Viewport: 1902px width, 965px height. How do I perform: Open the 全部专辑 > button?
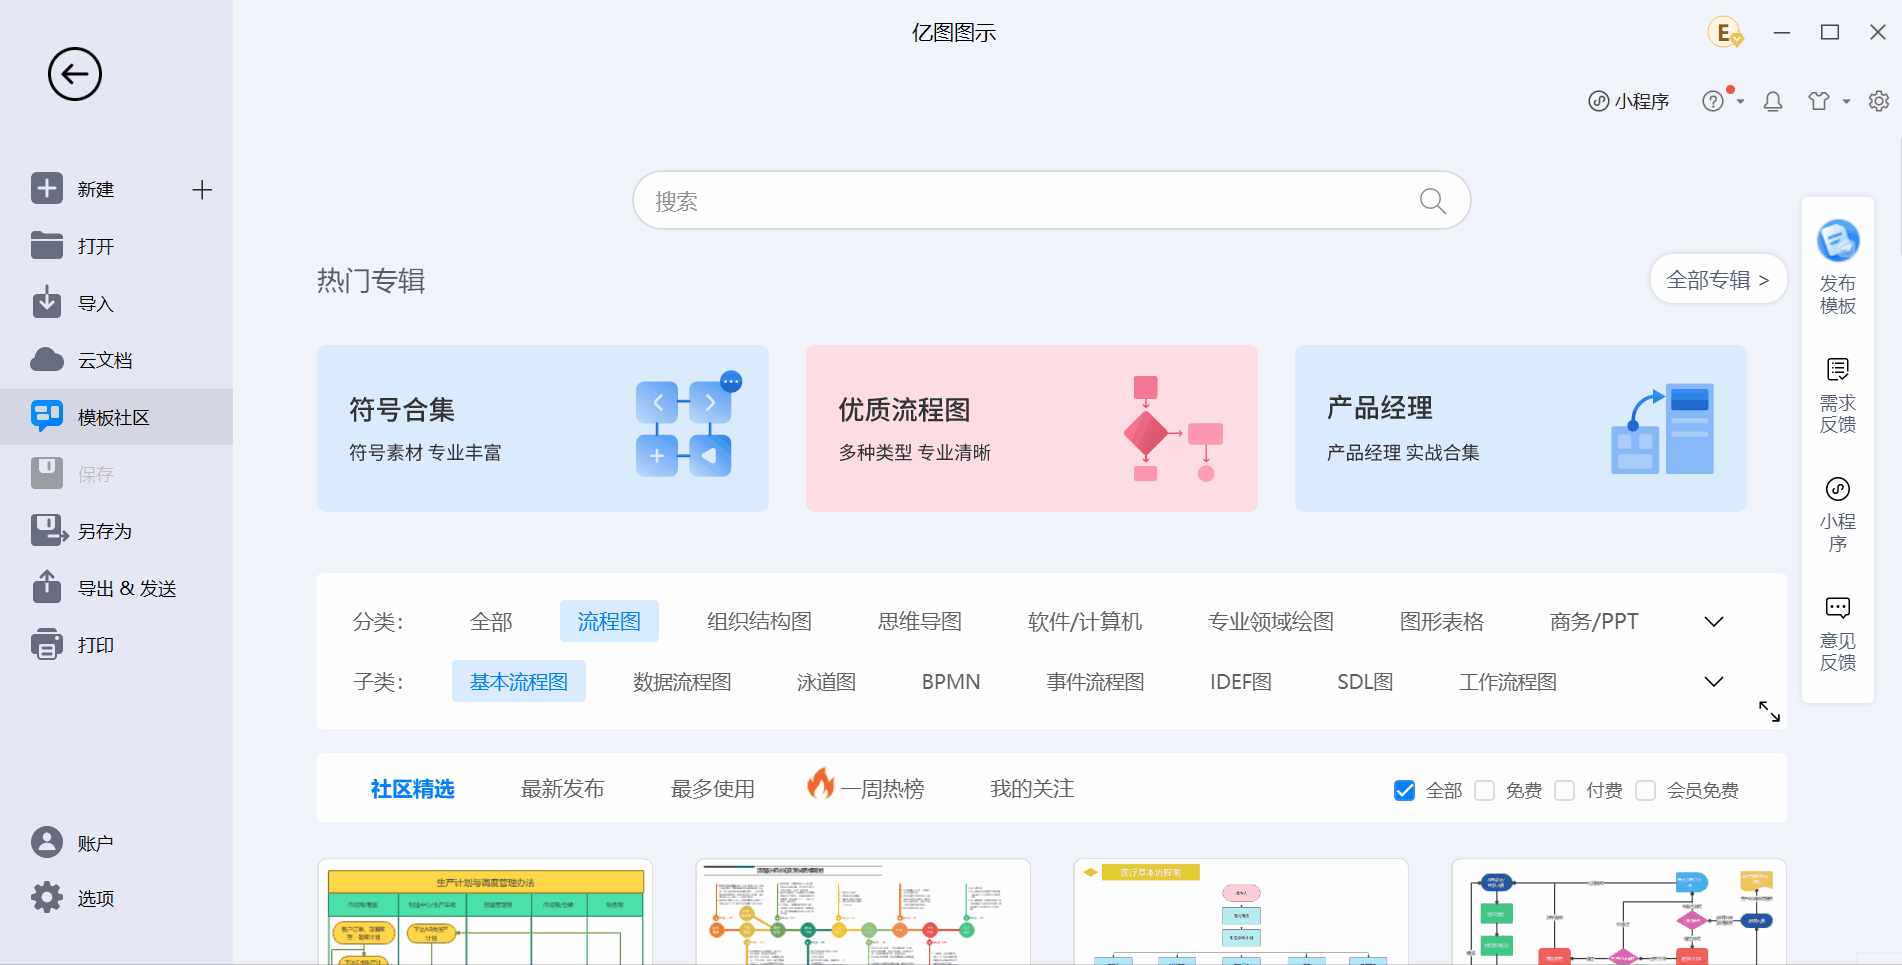(1718, 280)
